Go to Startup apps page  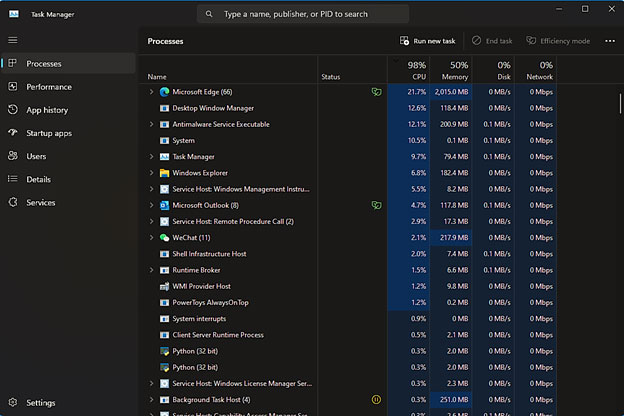(x=68, y=133)
